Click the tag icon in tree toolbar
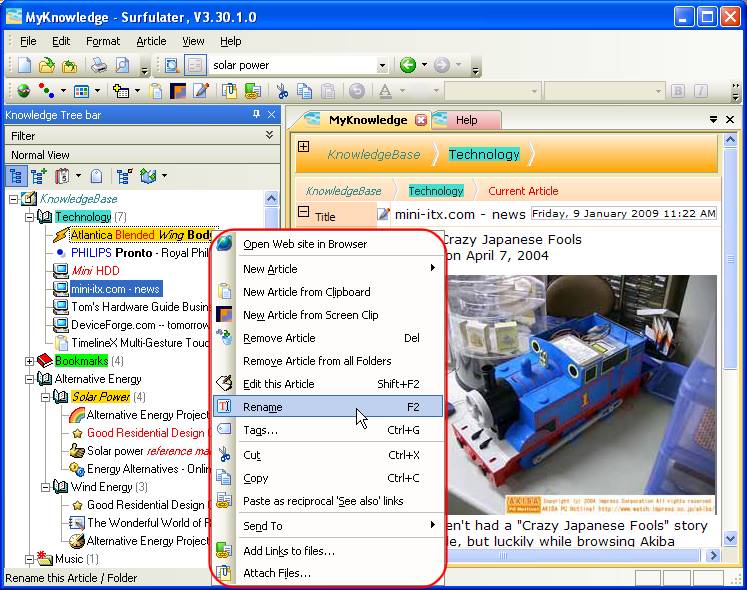The image size is (747, 590). tap(96, 176)
